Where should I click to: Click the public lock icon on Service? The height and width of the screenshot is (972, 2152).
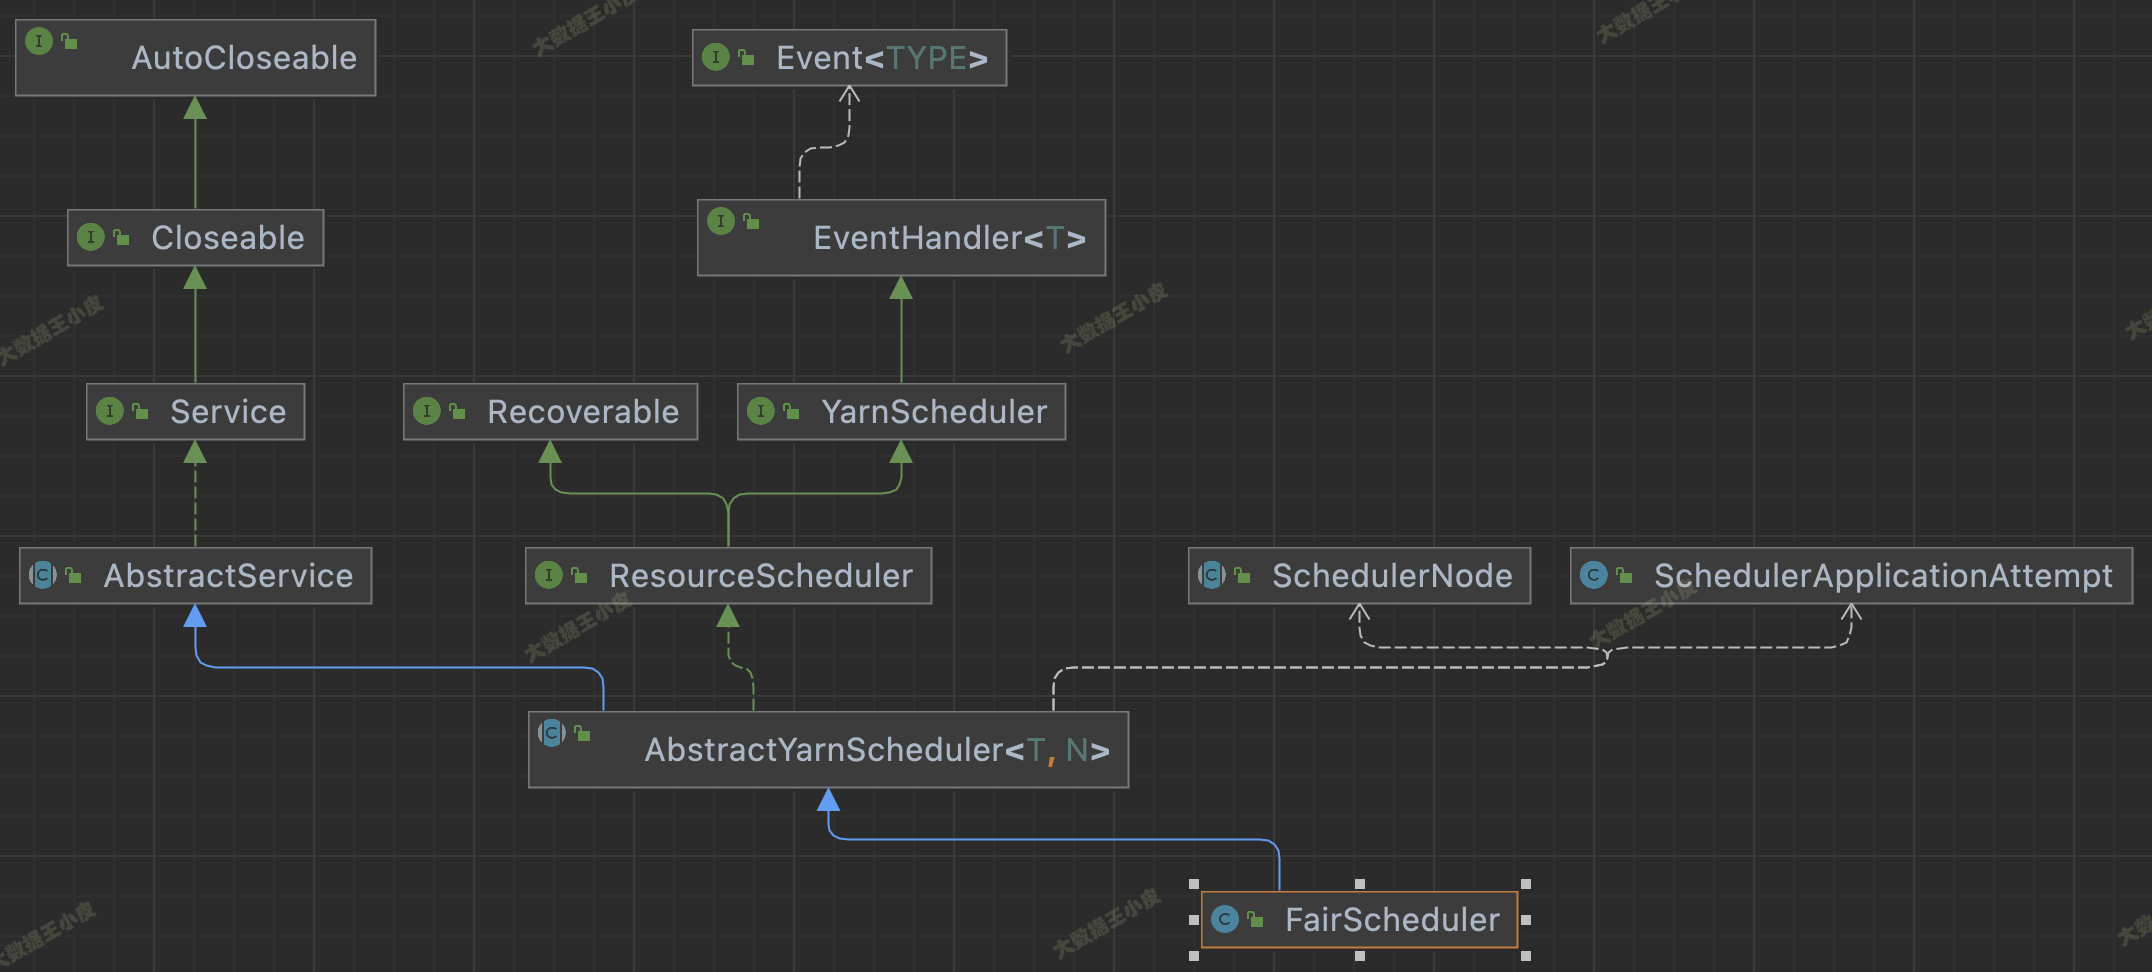(140, 411)
